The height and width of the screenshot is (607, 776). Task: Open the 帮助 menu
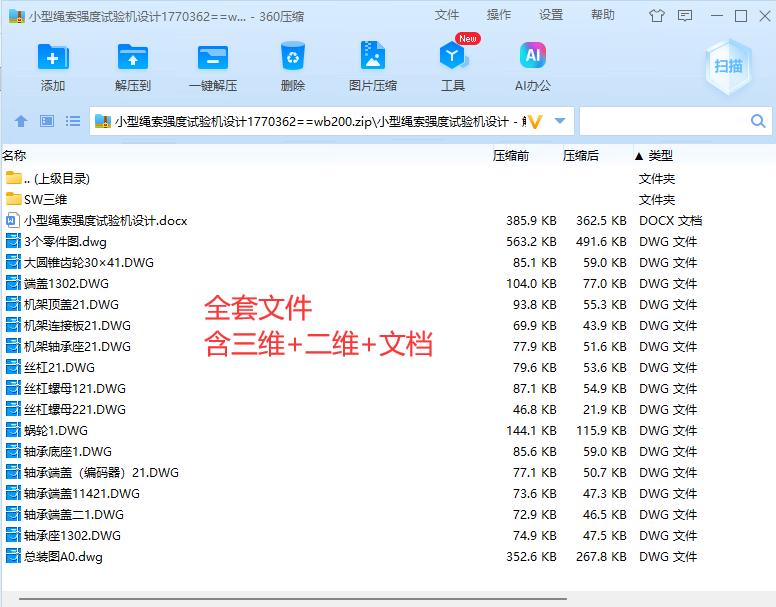point(602,15)
